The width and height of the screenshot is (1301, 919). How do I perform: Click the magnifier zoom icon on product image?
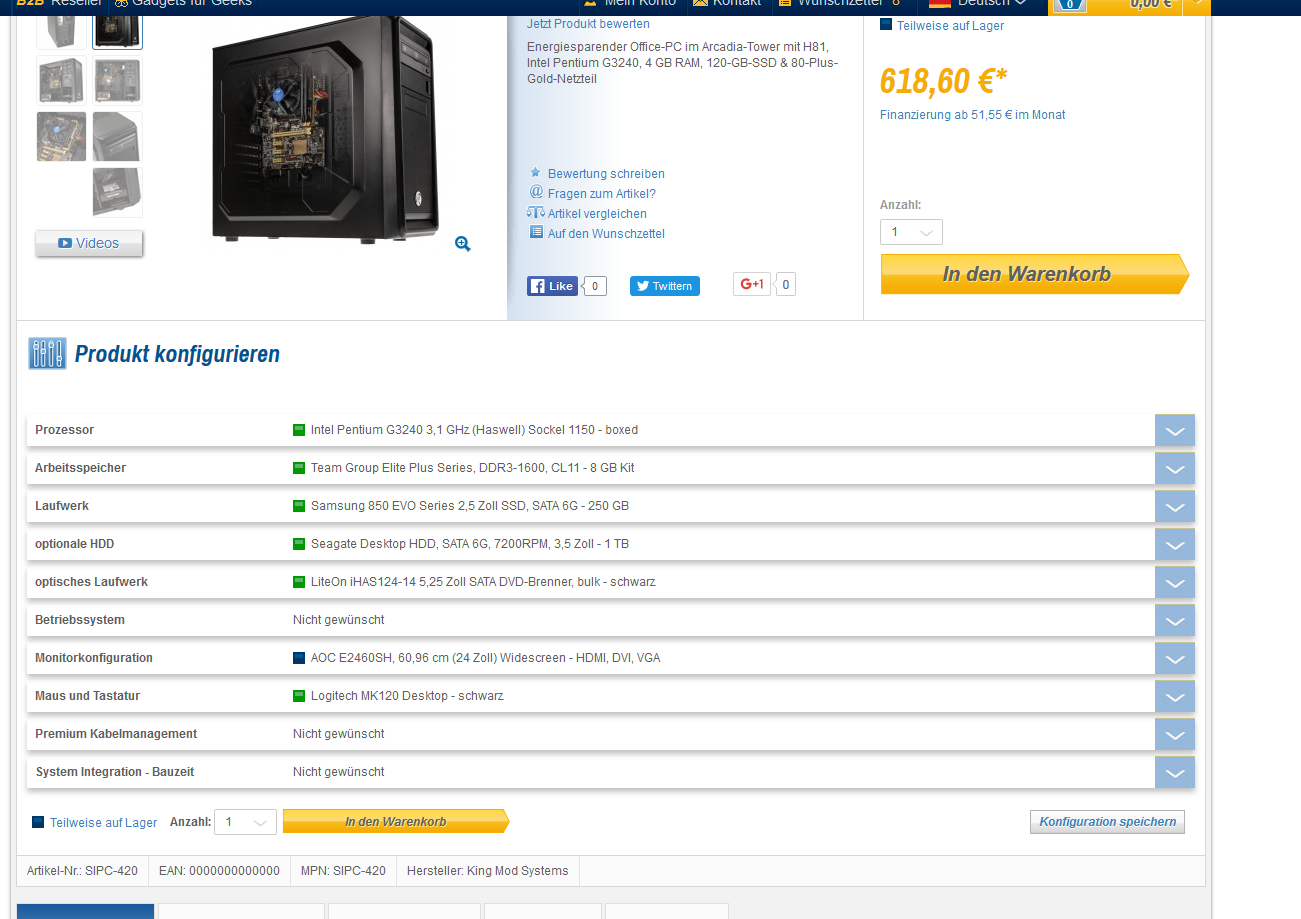tap(462, 244)
